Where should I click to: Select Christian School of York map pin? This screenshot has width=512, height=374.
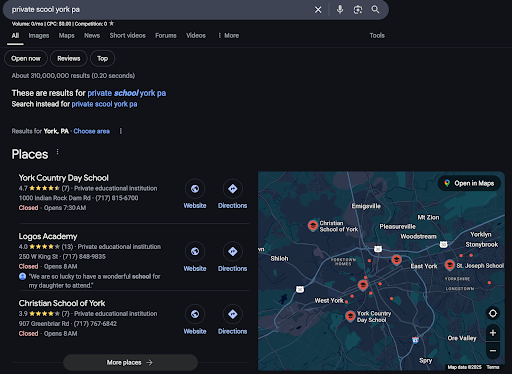313,226
